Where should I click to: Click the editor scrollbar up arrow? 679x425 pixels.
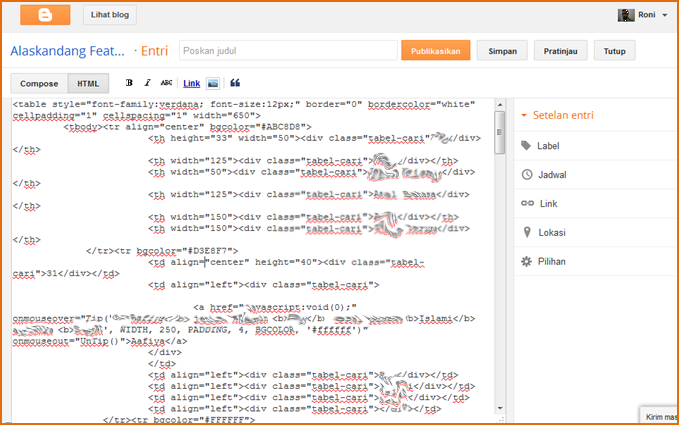click(500, 105)
